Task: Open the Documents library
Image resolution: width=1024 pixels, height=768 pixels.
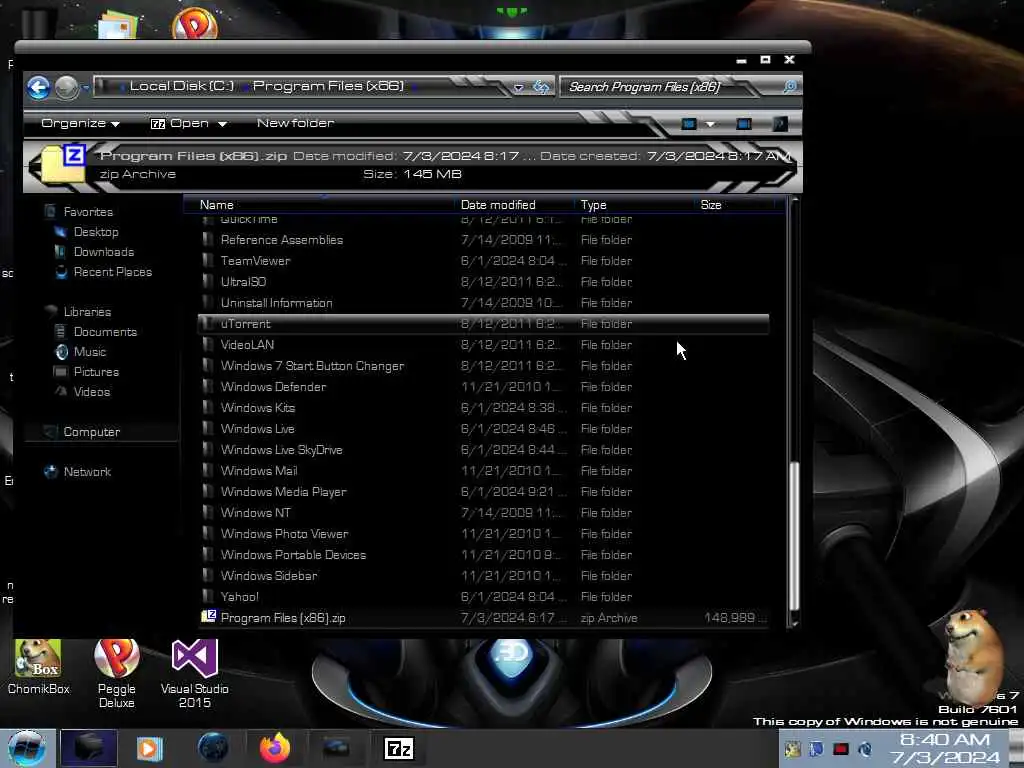Action: [x=105, y=332]
